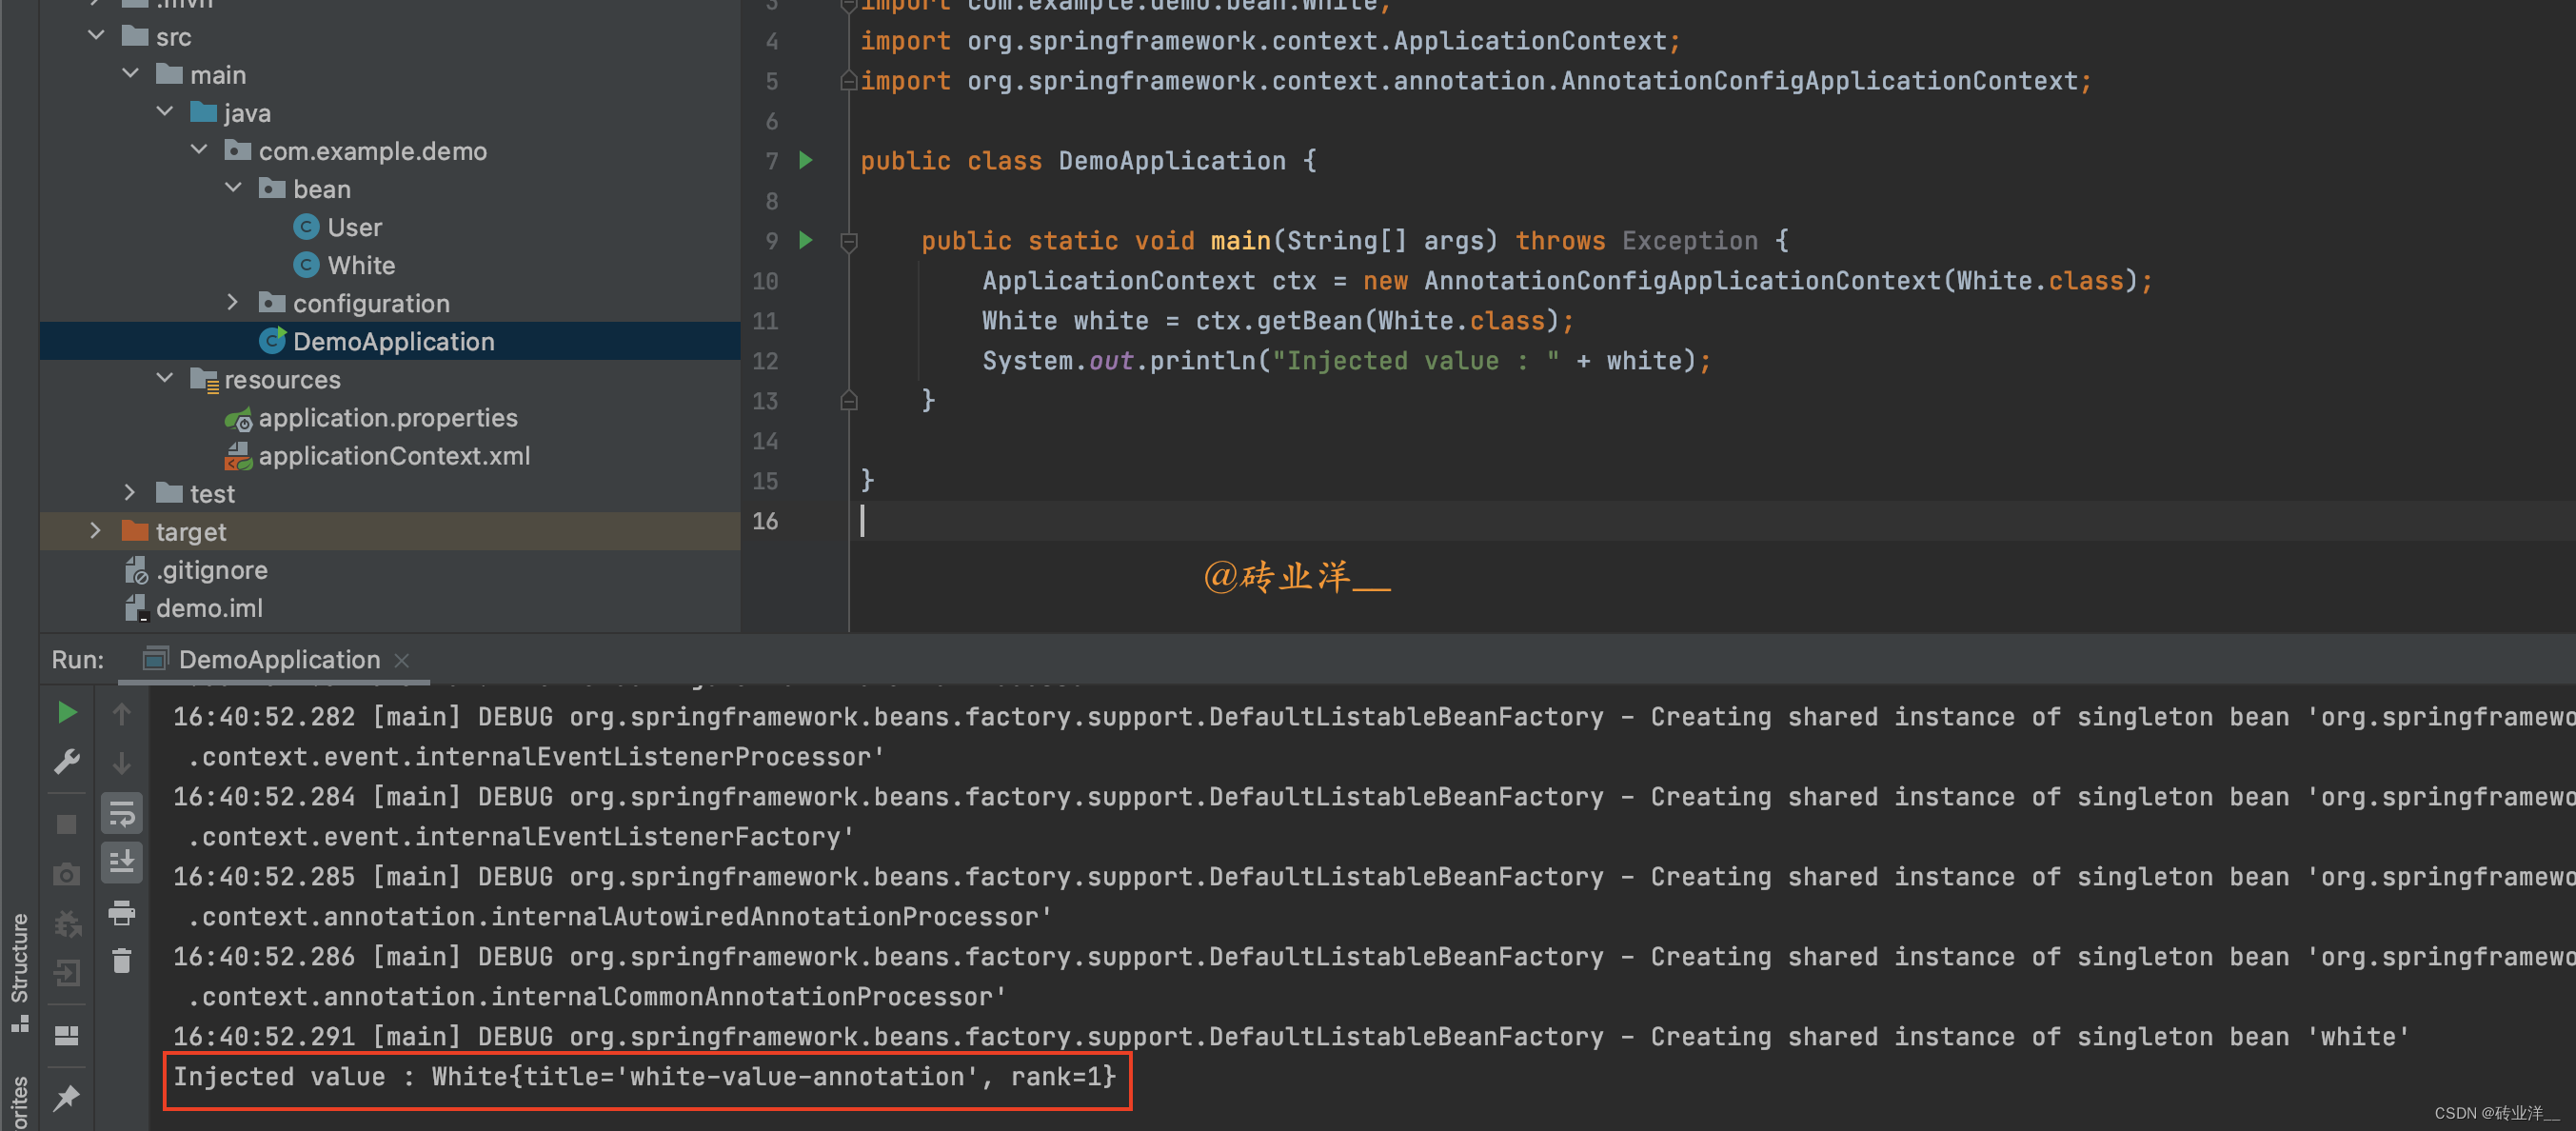Click the restore layout icon in Run panel
Screen dimensions: 2576x1131
pyautogui.click(x=67, y=1035)
